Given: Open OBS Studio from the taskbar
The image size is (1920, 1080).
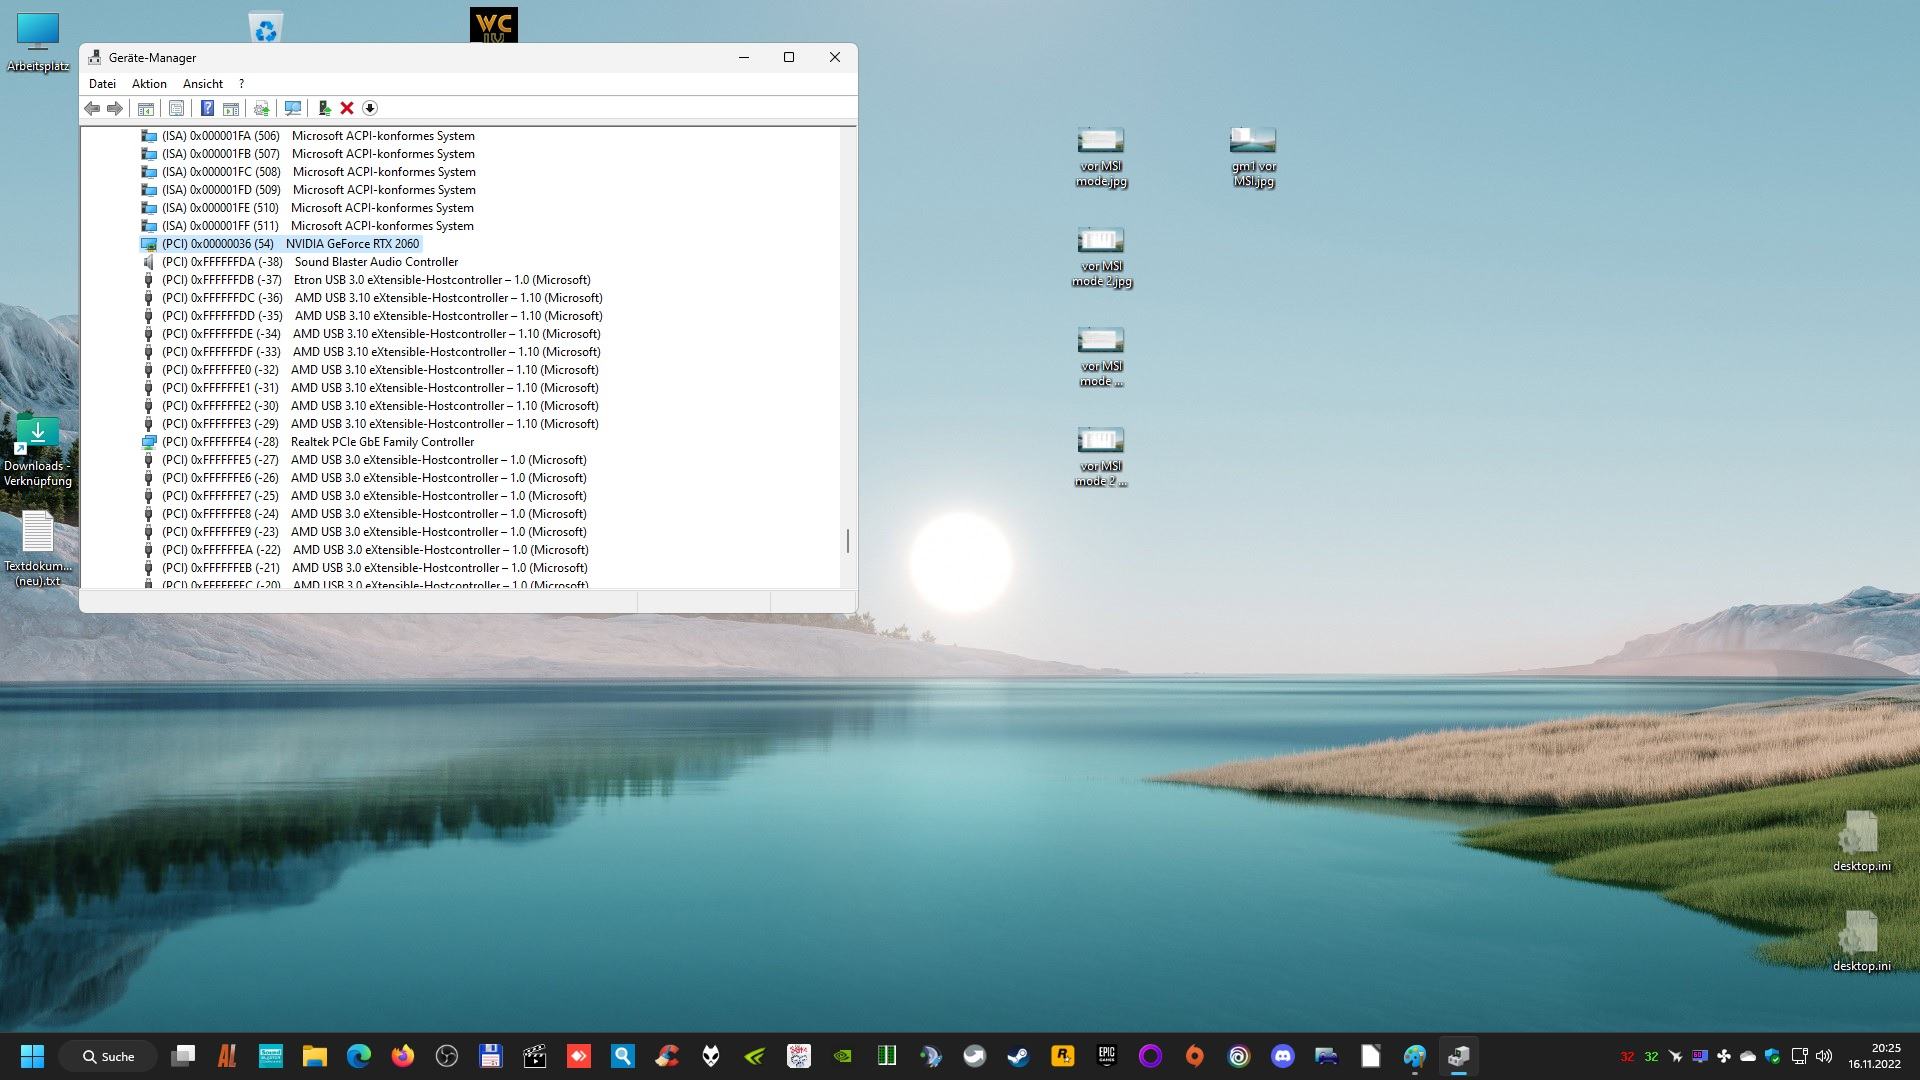Looking at the screenshot, I should click(x=447, y=1056).
